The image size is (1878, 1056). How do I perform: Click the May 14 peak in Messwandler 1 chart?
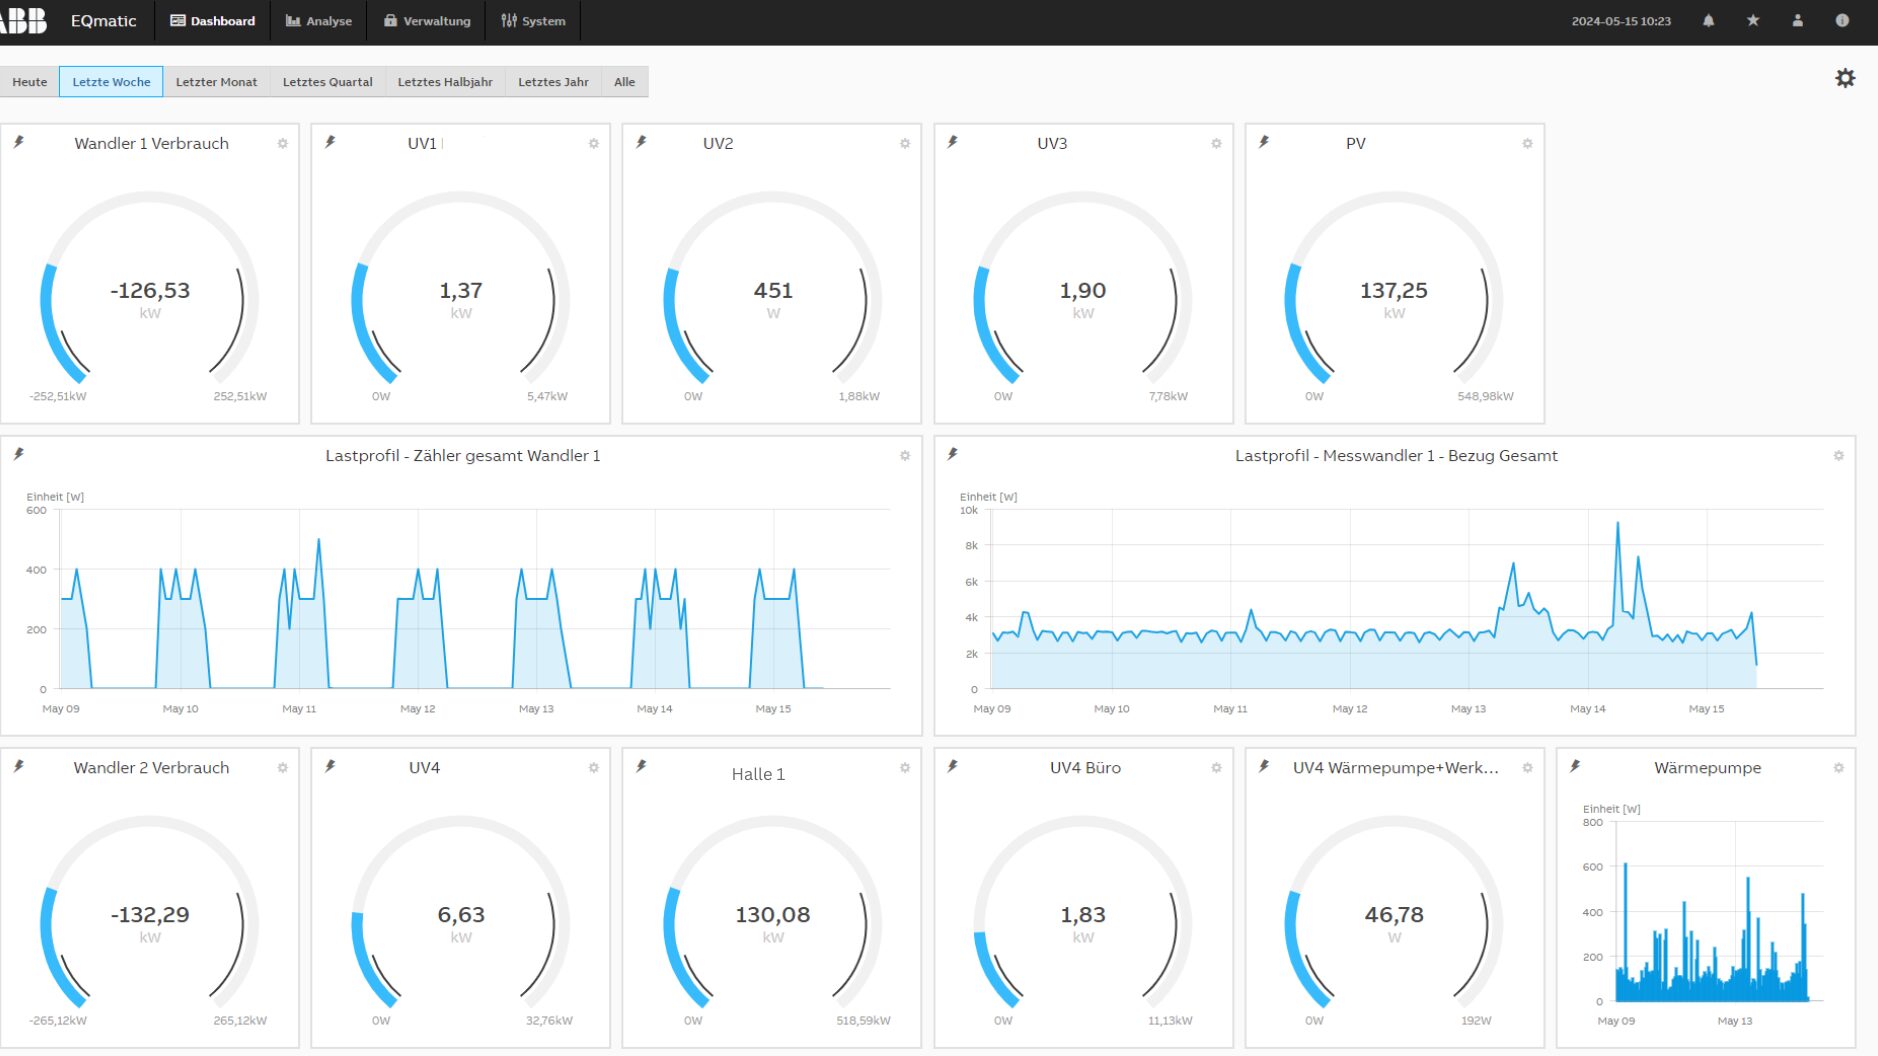[1618, 524]
